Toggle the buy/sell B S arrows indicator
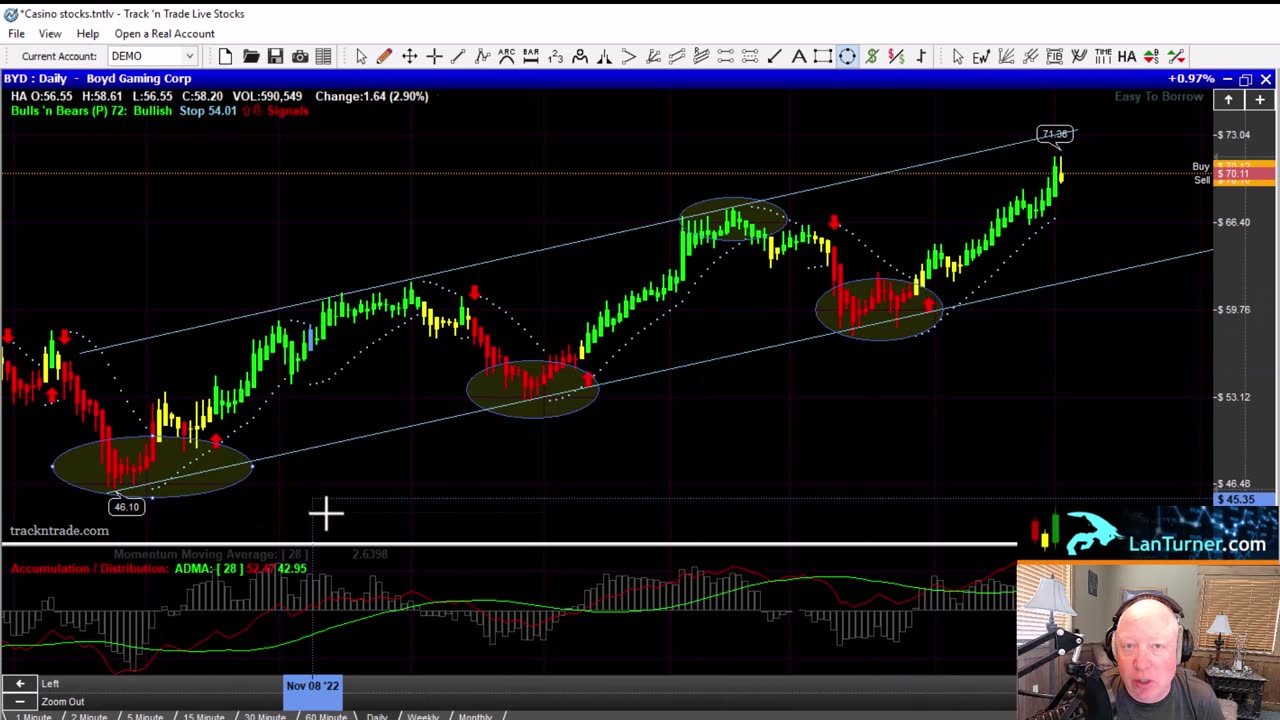 pyautogui.click(x=1152, y=57)
